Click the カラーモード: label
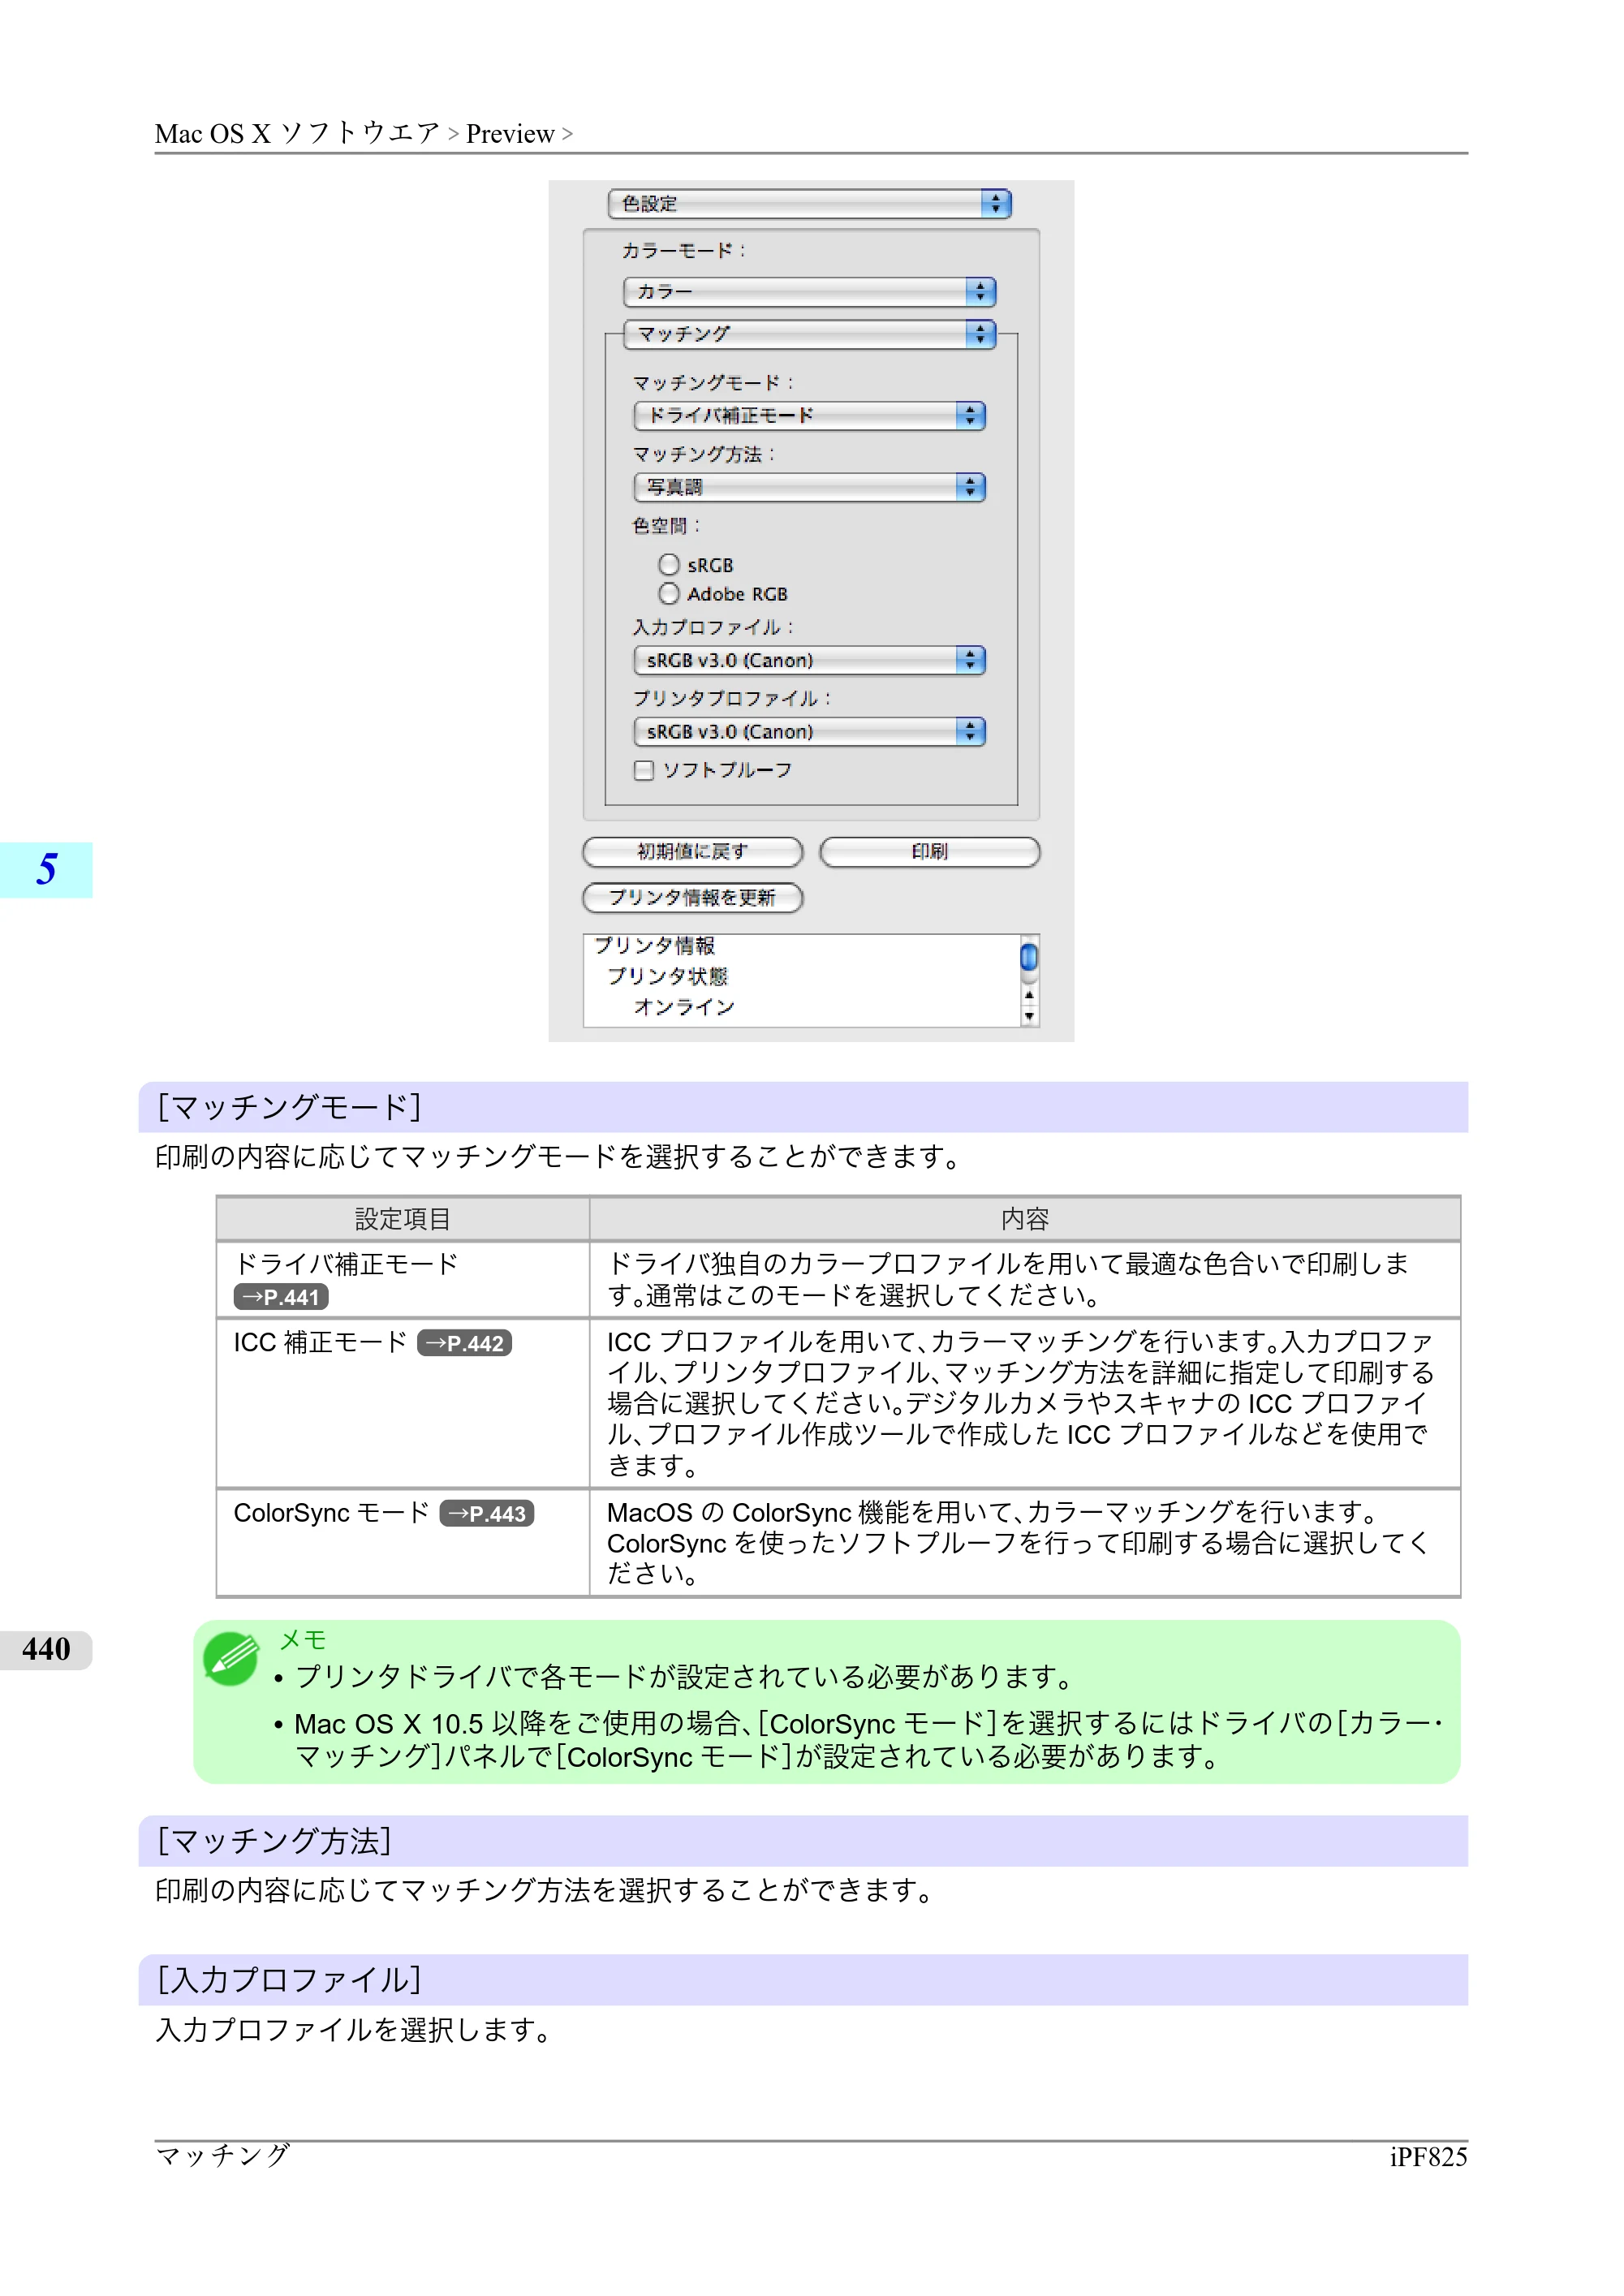 [x=683, y=250]
